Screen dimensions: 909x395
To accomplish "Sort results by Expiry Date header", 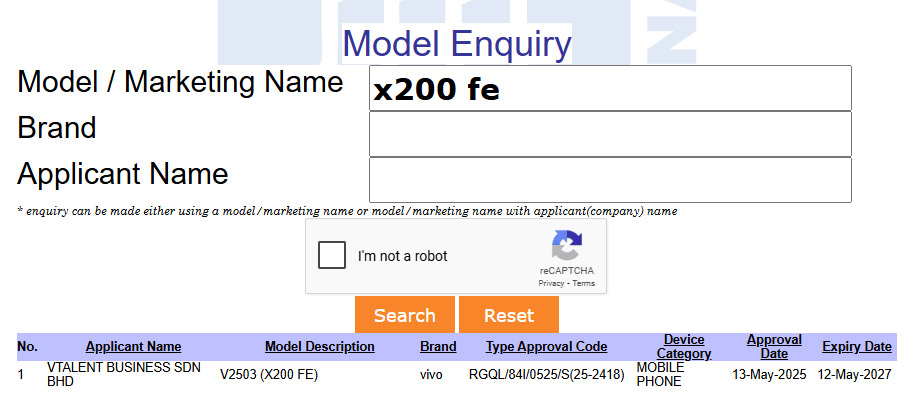I will [x=857, y=347].
